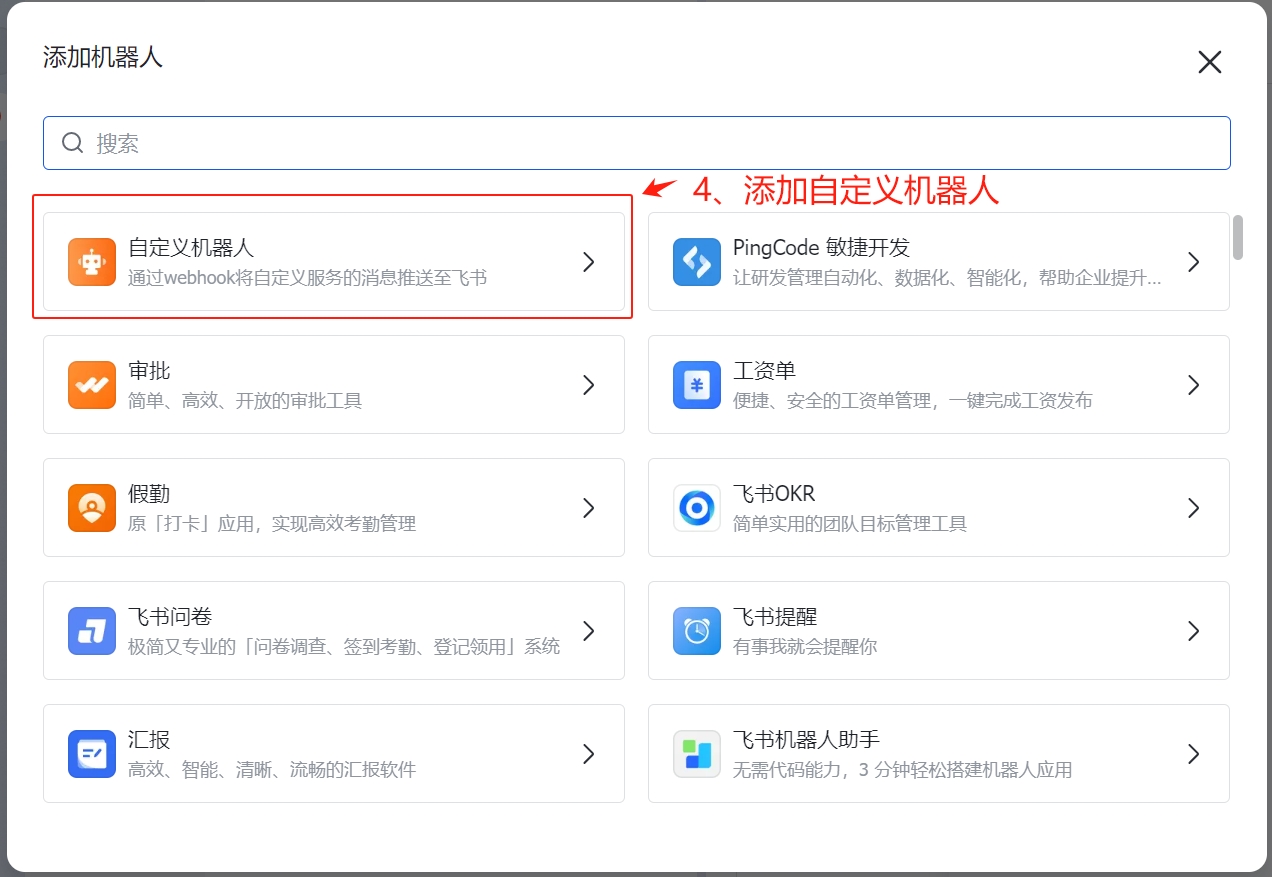Screen dimensions: 1272x877
Task: Select the 飞书提醒 title text
Action: coord(775,617)
